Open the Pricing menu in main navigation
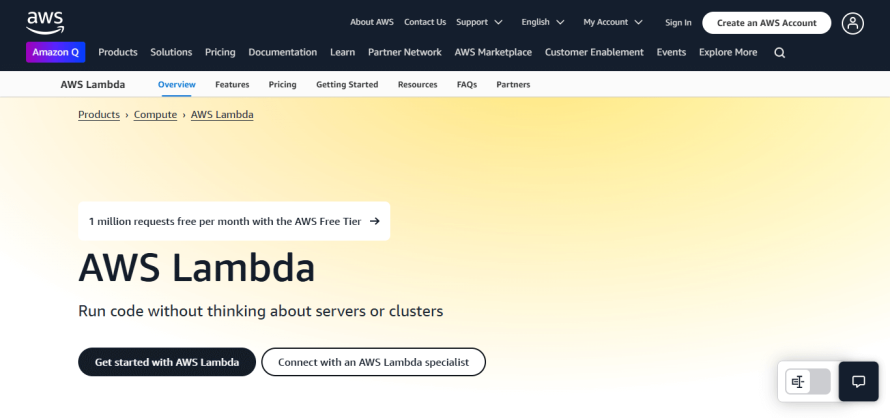The image size is (890, 418). (220, 52)
